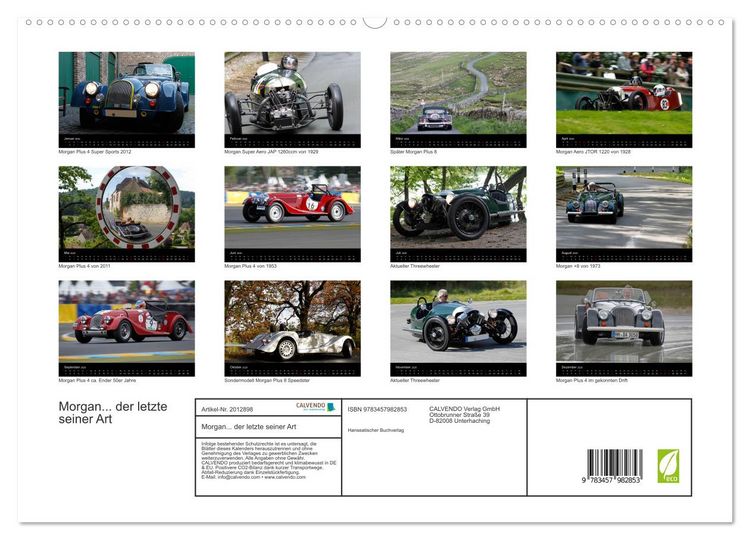Click 'Artikel-Nr. 2012898' text
Viewport: 750px width, 540px height.
click(227, 409)
